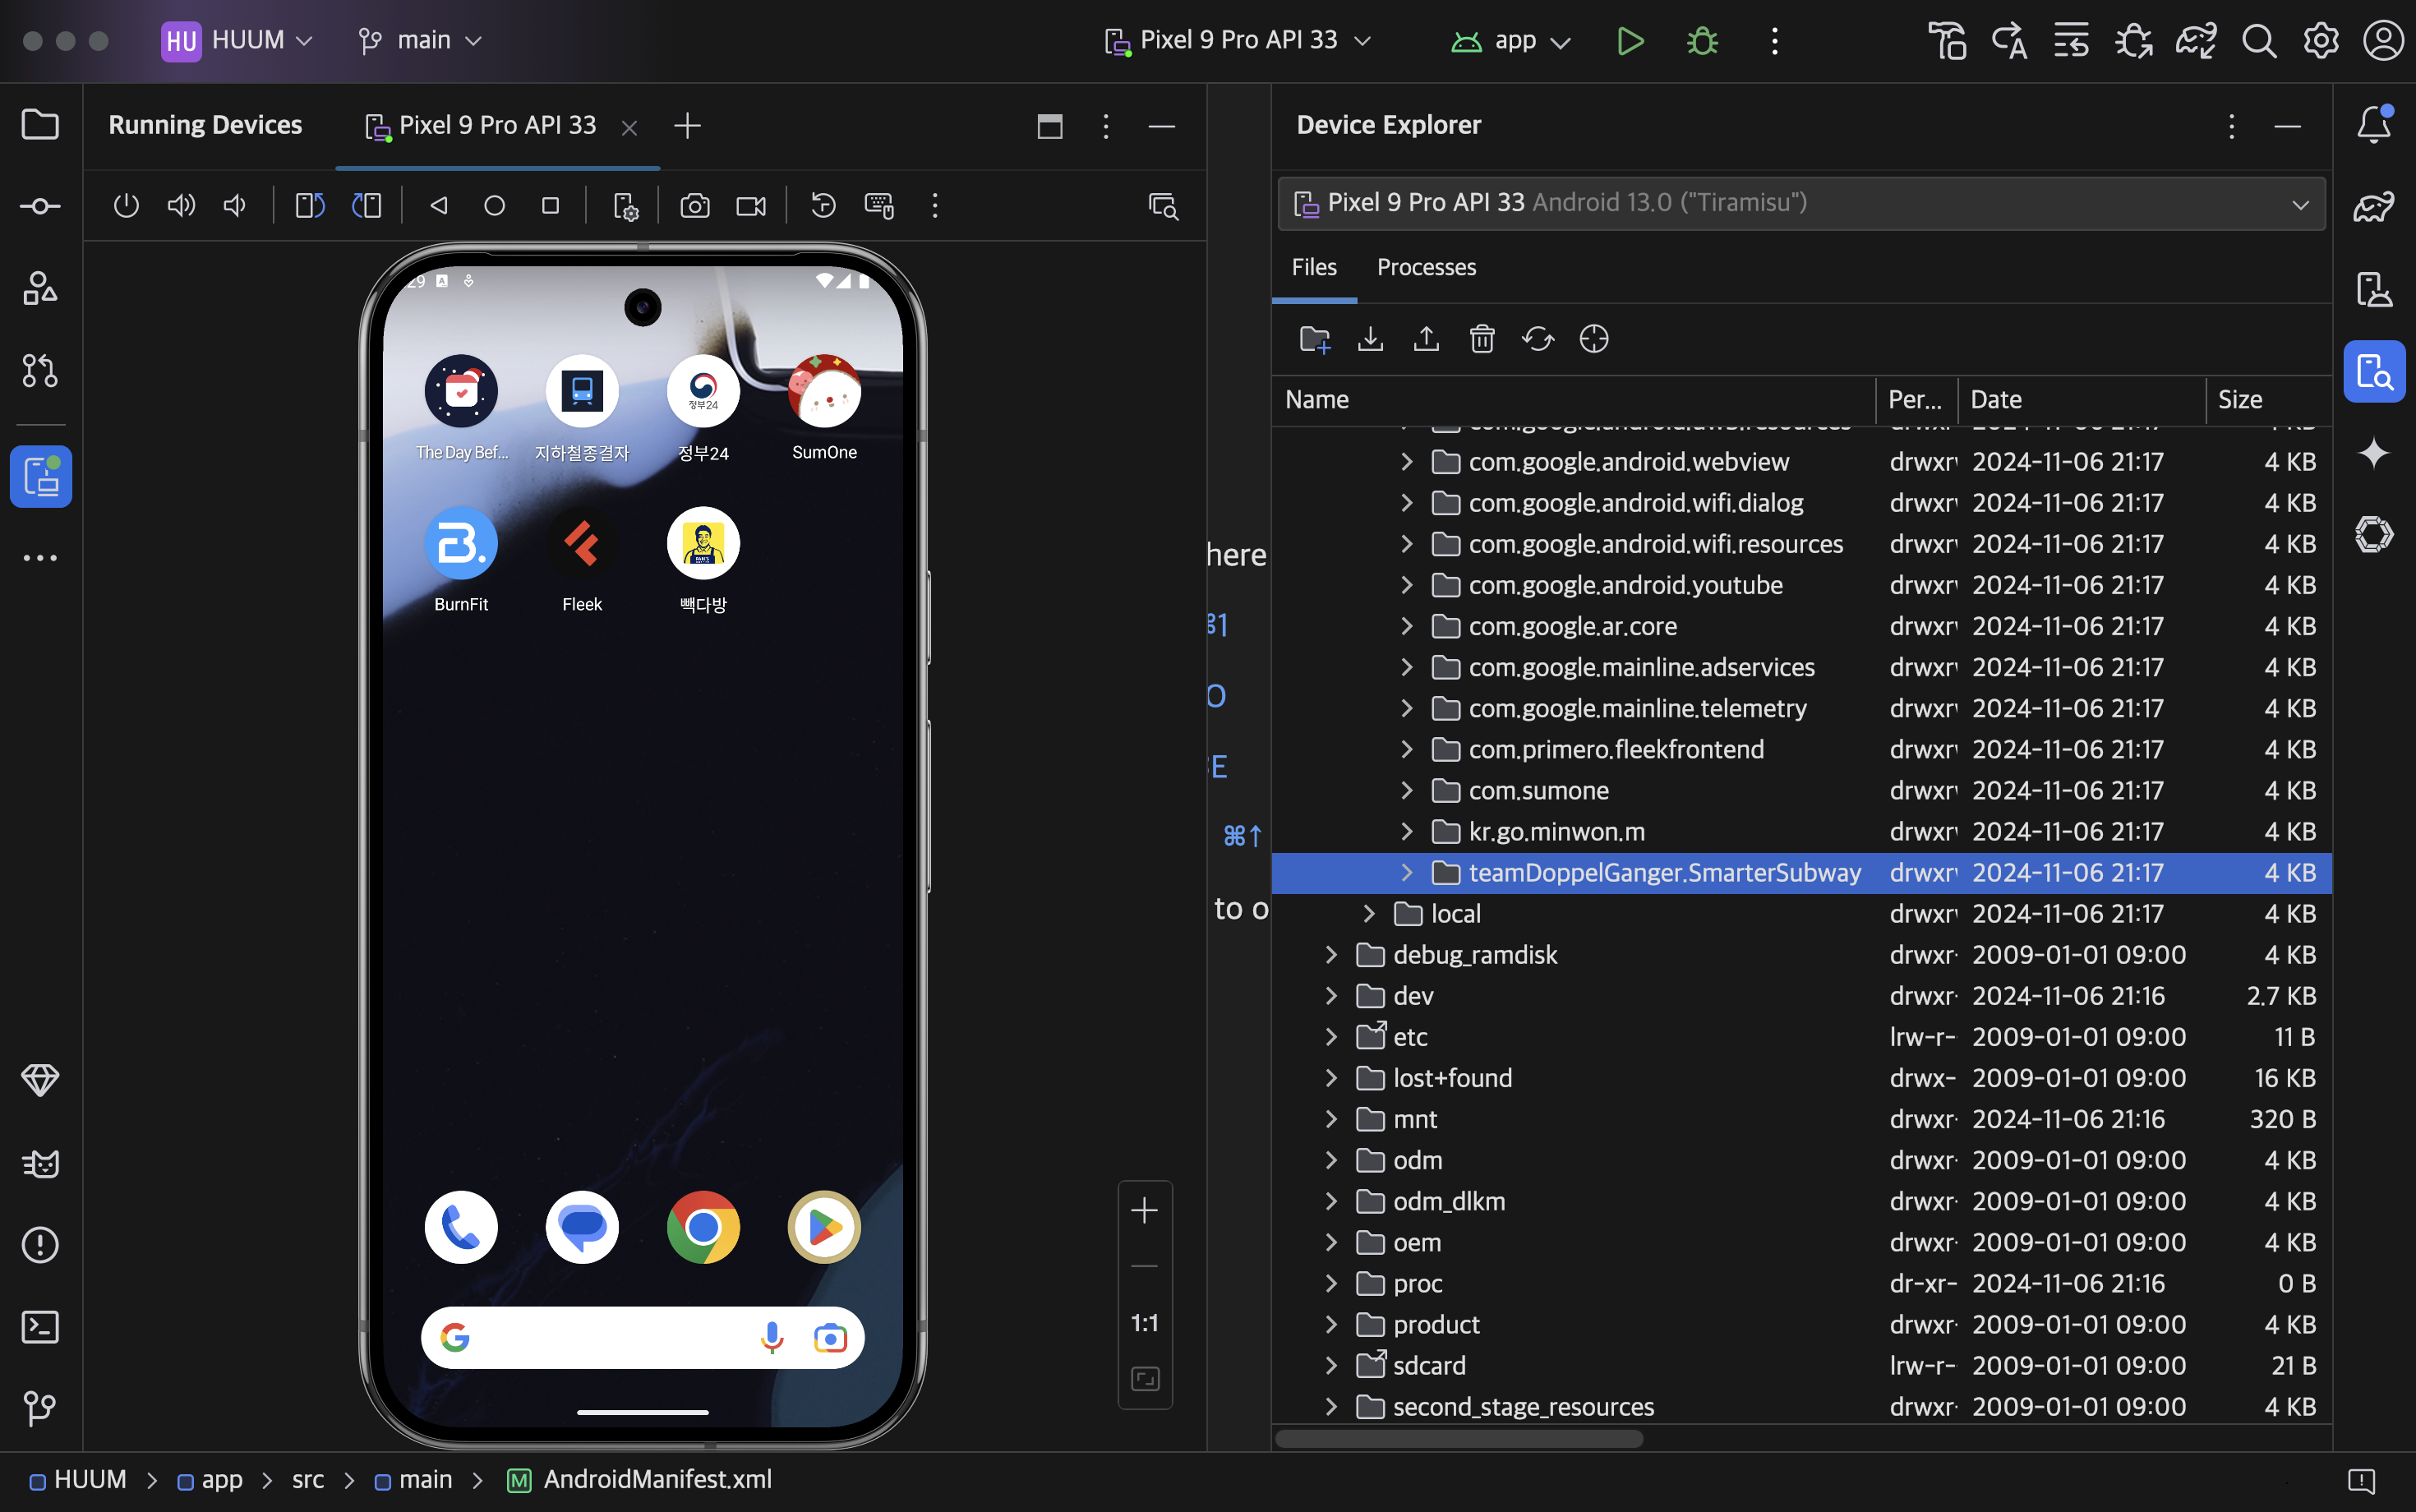Click the Synchronize icon in Device Explorer

(1538, 339)
